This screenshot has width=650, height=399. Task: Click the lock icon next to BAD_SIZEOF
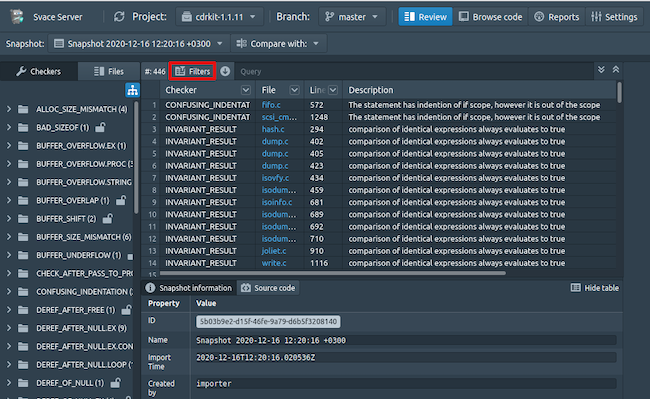click(100, 127)
